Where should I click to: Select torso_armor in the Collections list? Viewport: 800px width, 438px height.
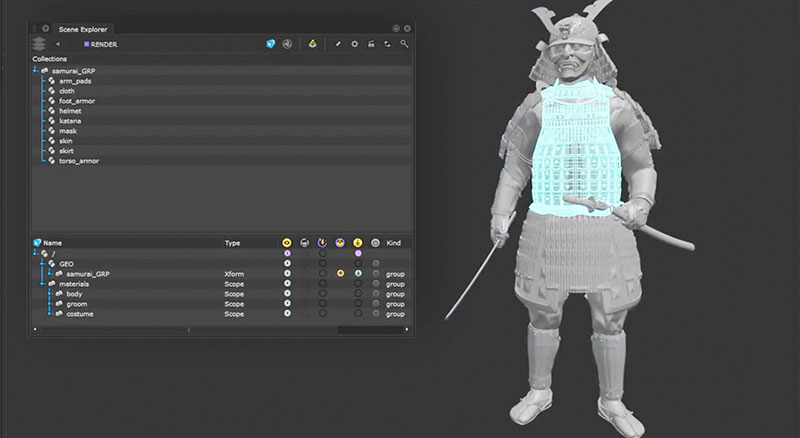pyautogui.click(x=78, y=161)
